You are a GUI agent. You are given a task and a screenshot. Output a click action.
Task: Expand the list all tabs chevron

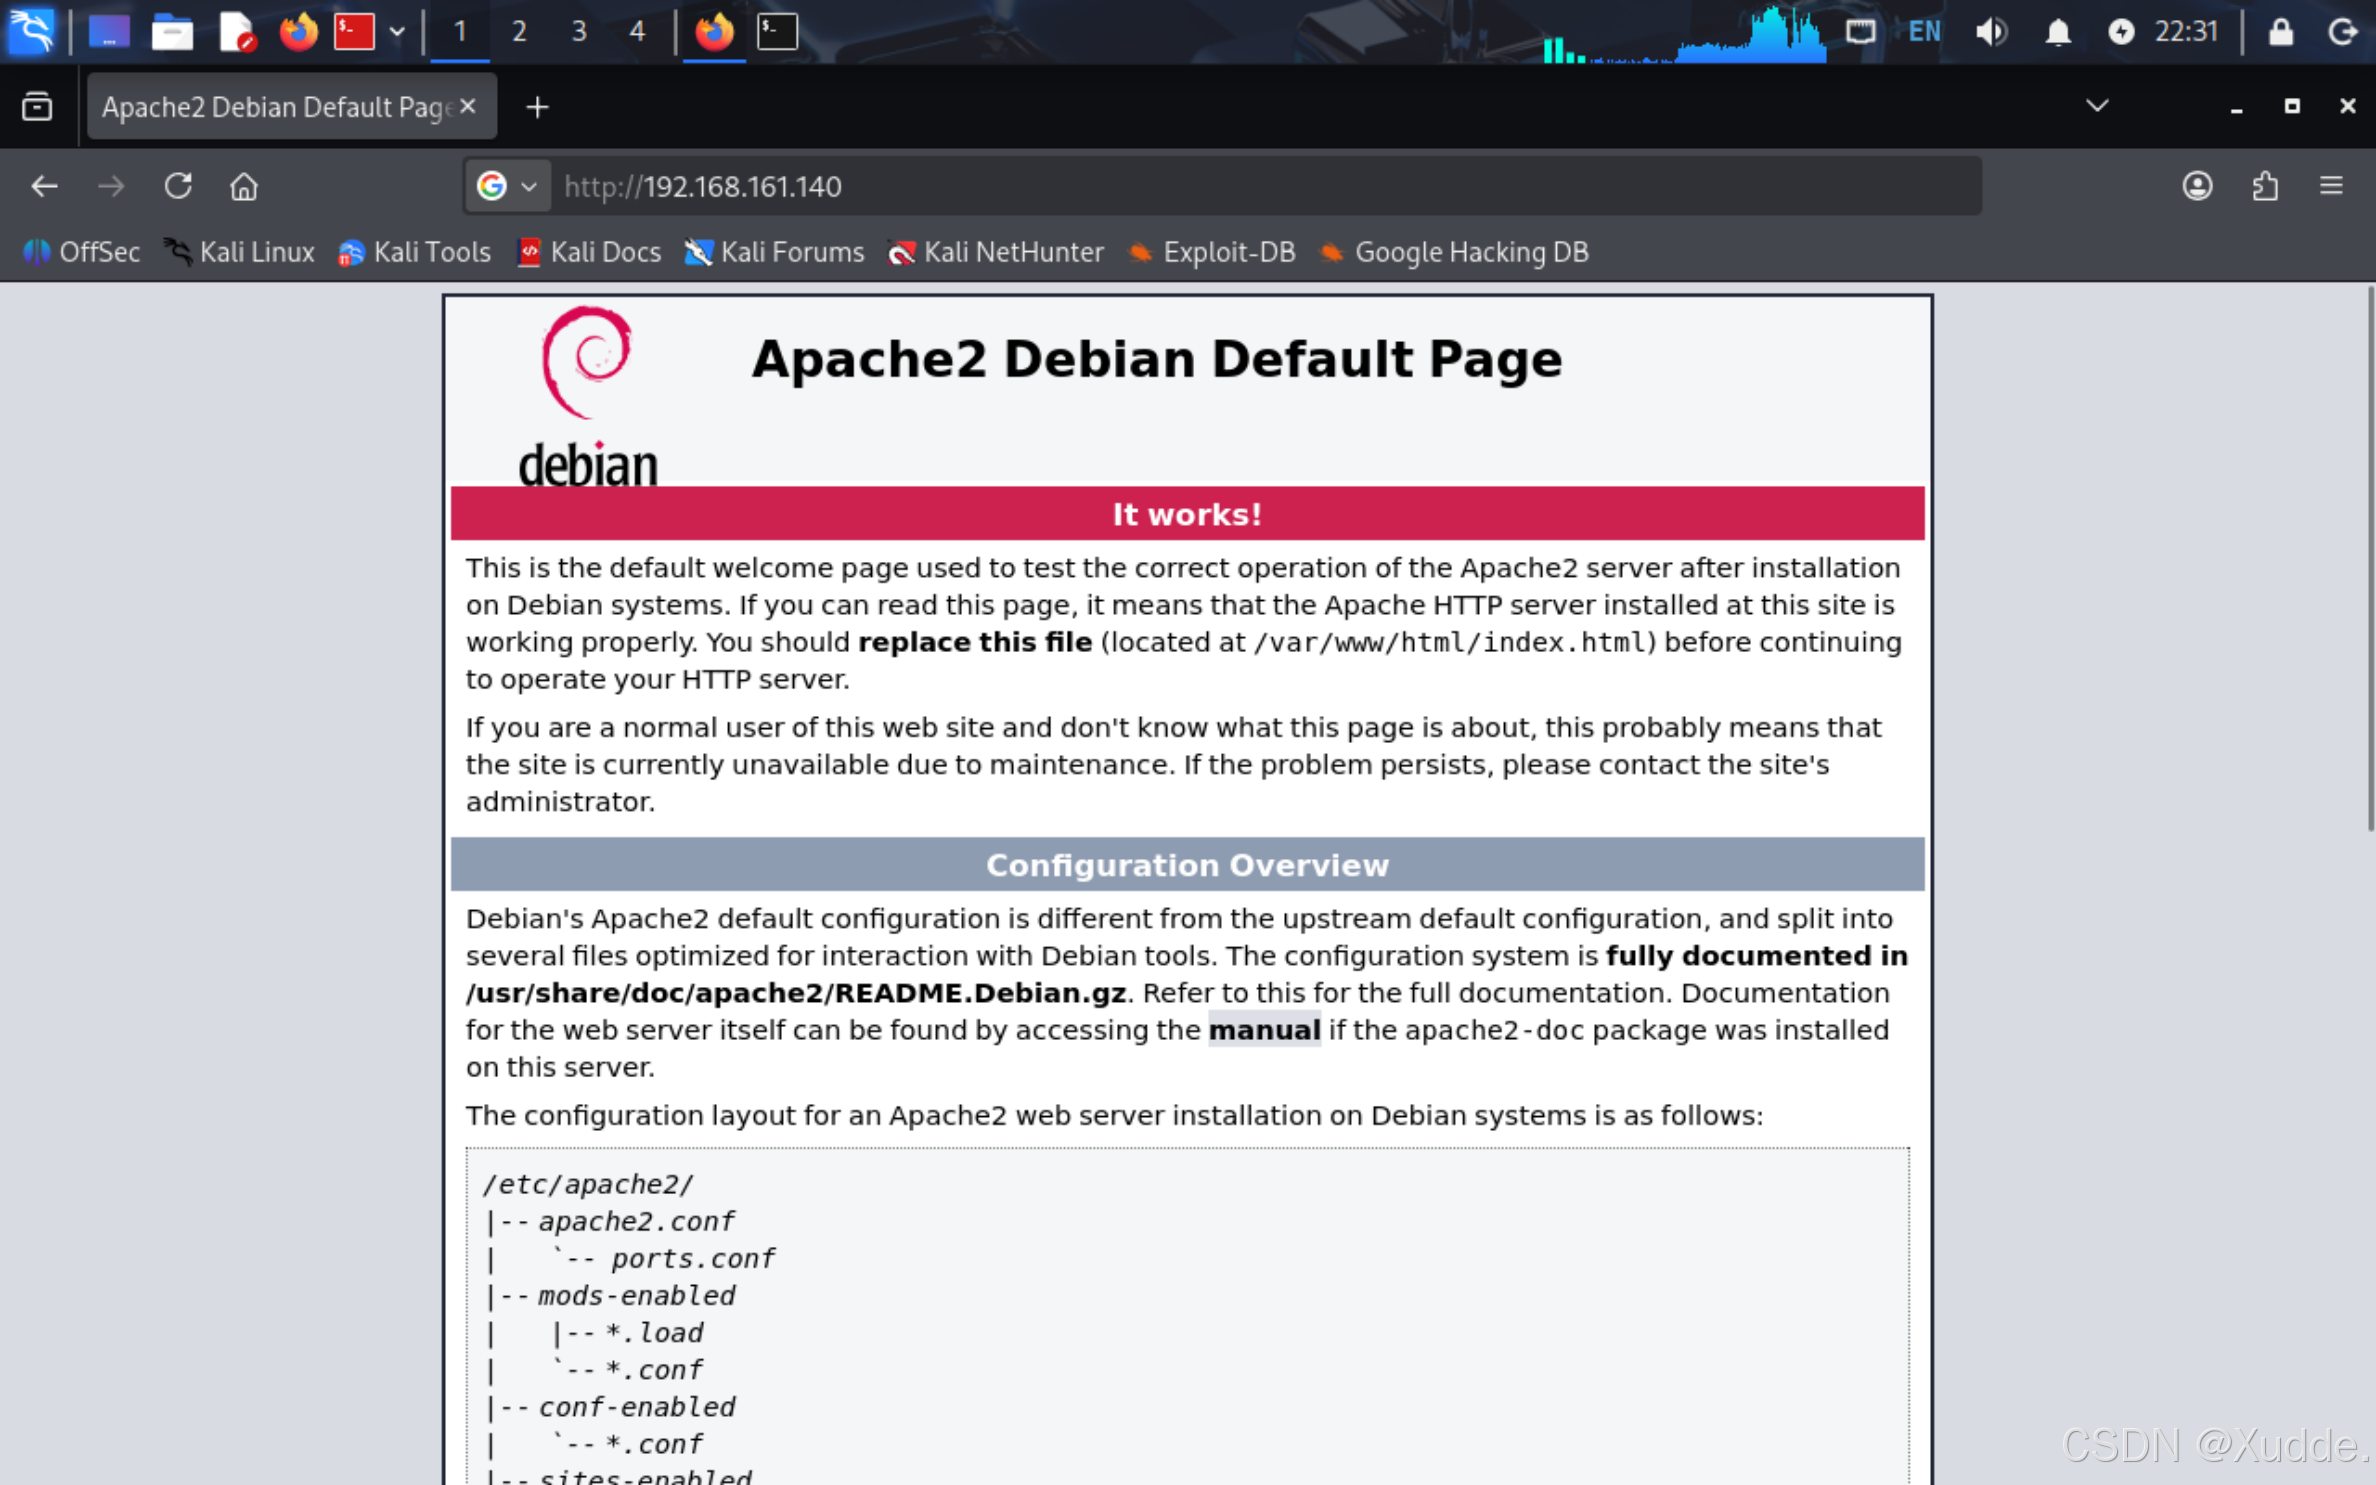click(x=2097, y=106)
